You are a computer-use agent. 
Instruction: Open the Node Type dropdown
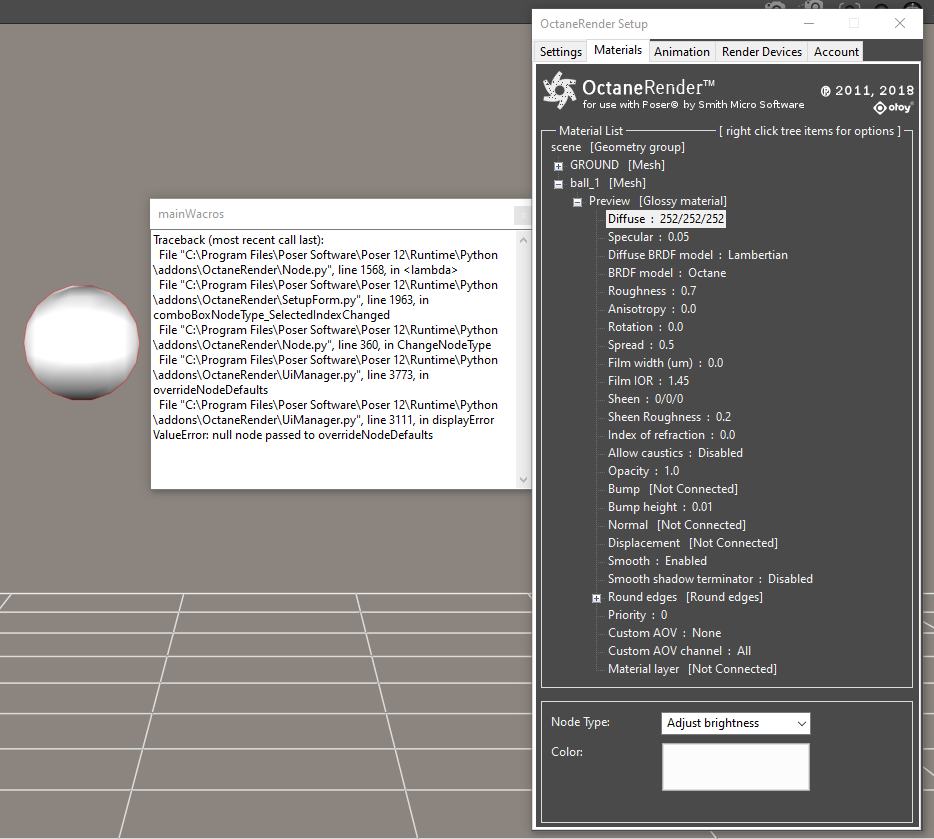735,723
